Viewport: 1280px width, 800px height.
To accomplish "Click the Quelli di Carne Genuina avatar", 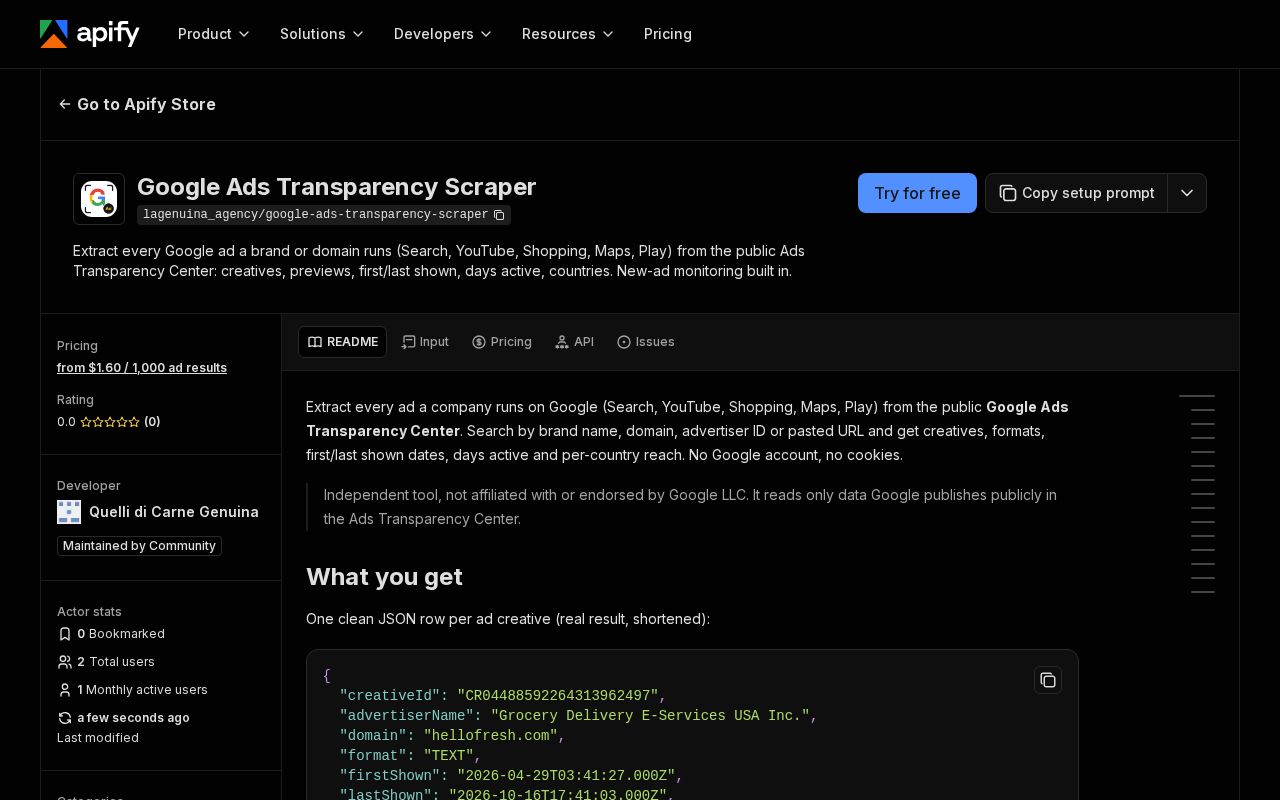I will pyautogui.click(x=69, y=512).
